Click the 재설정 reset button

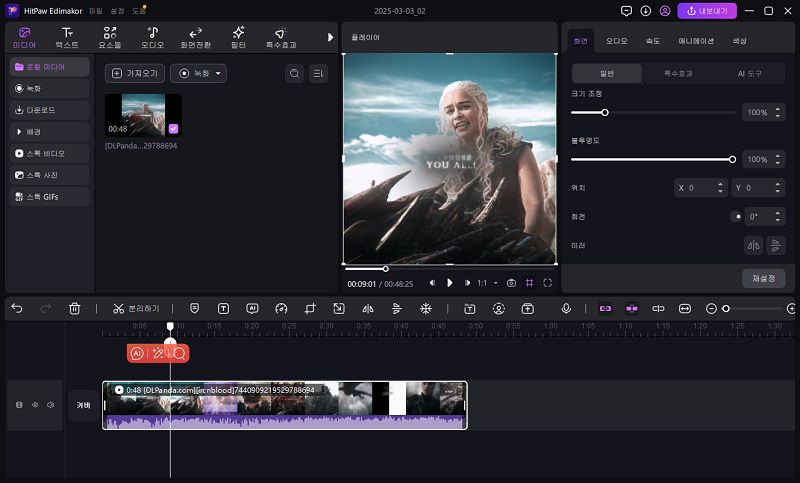[x=763, y=278]
